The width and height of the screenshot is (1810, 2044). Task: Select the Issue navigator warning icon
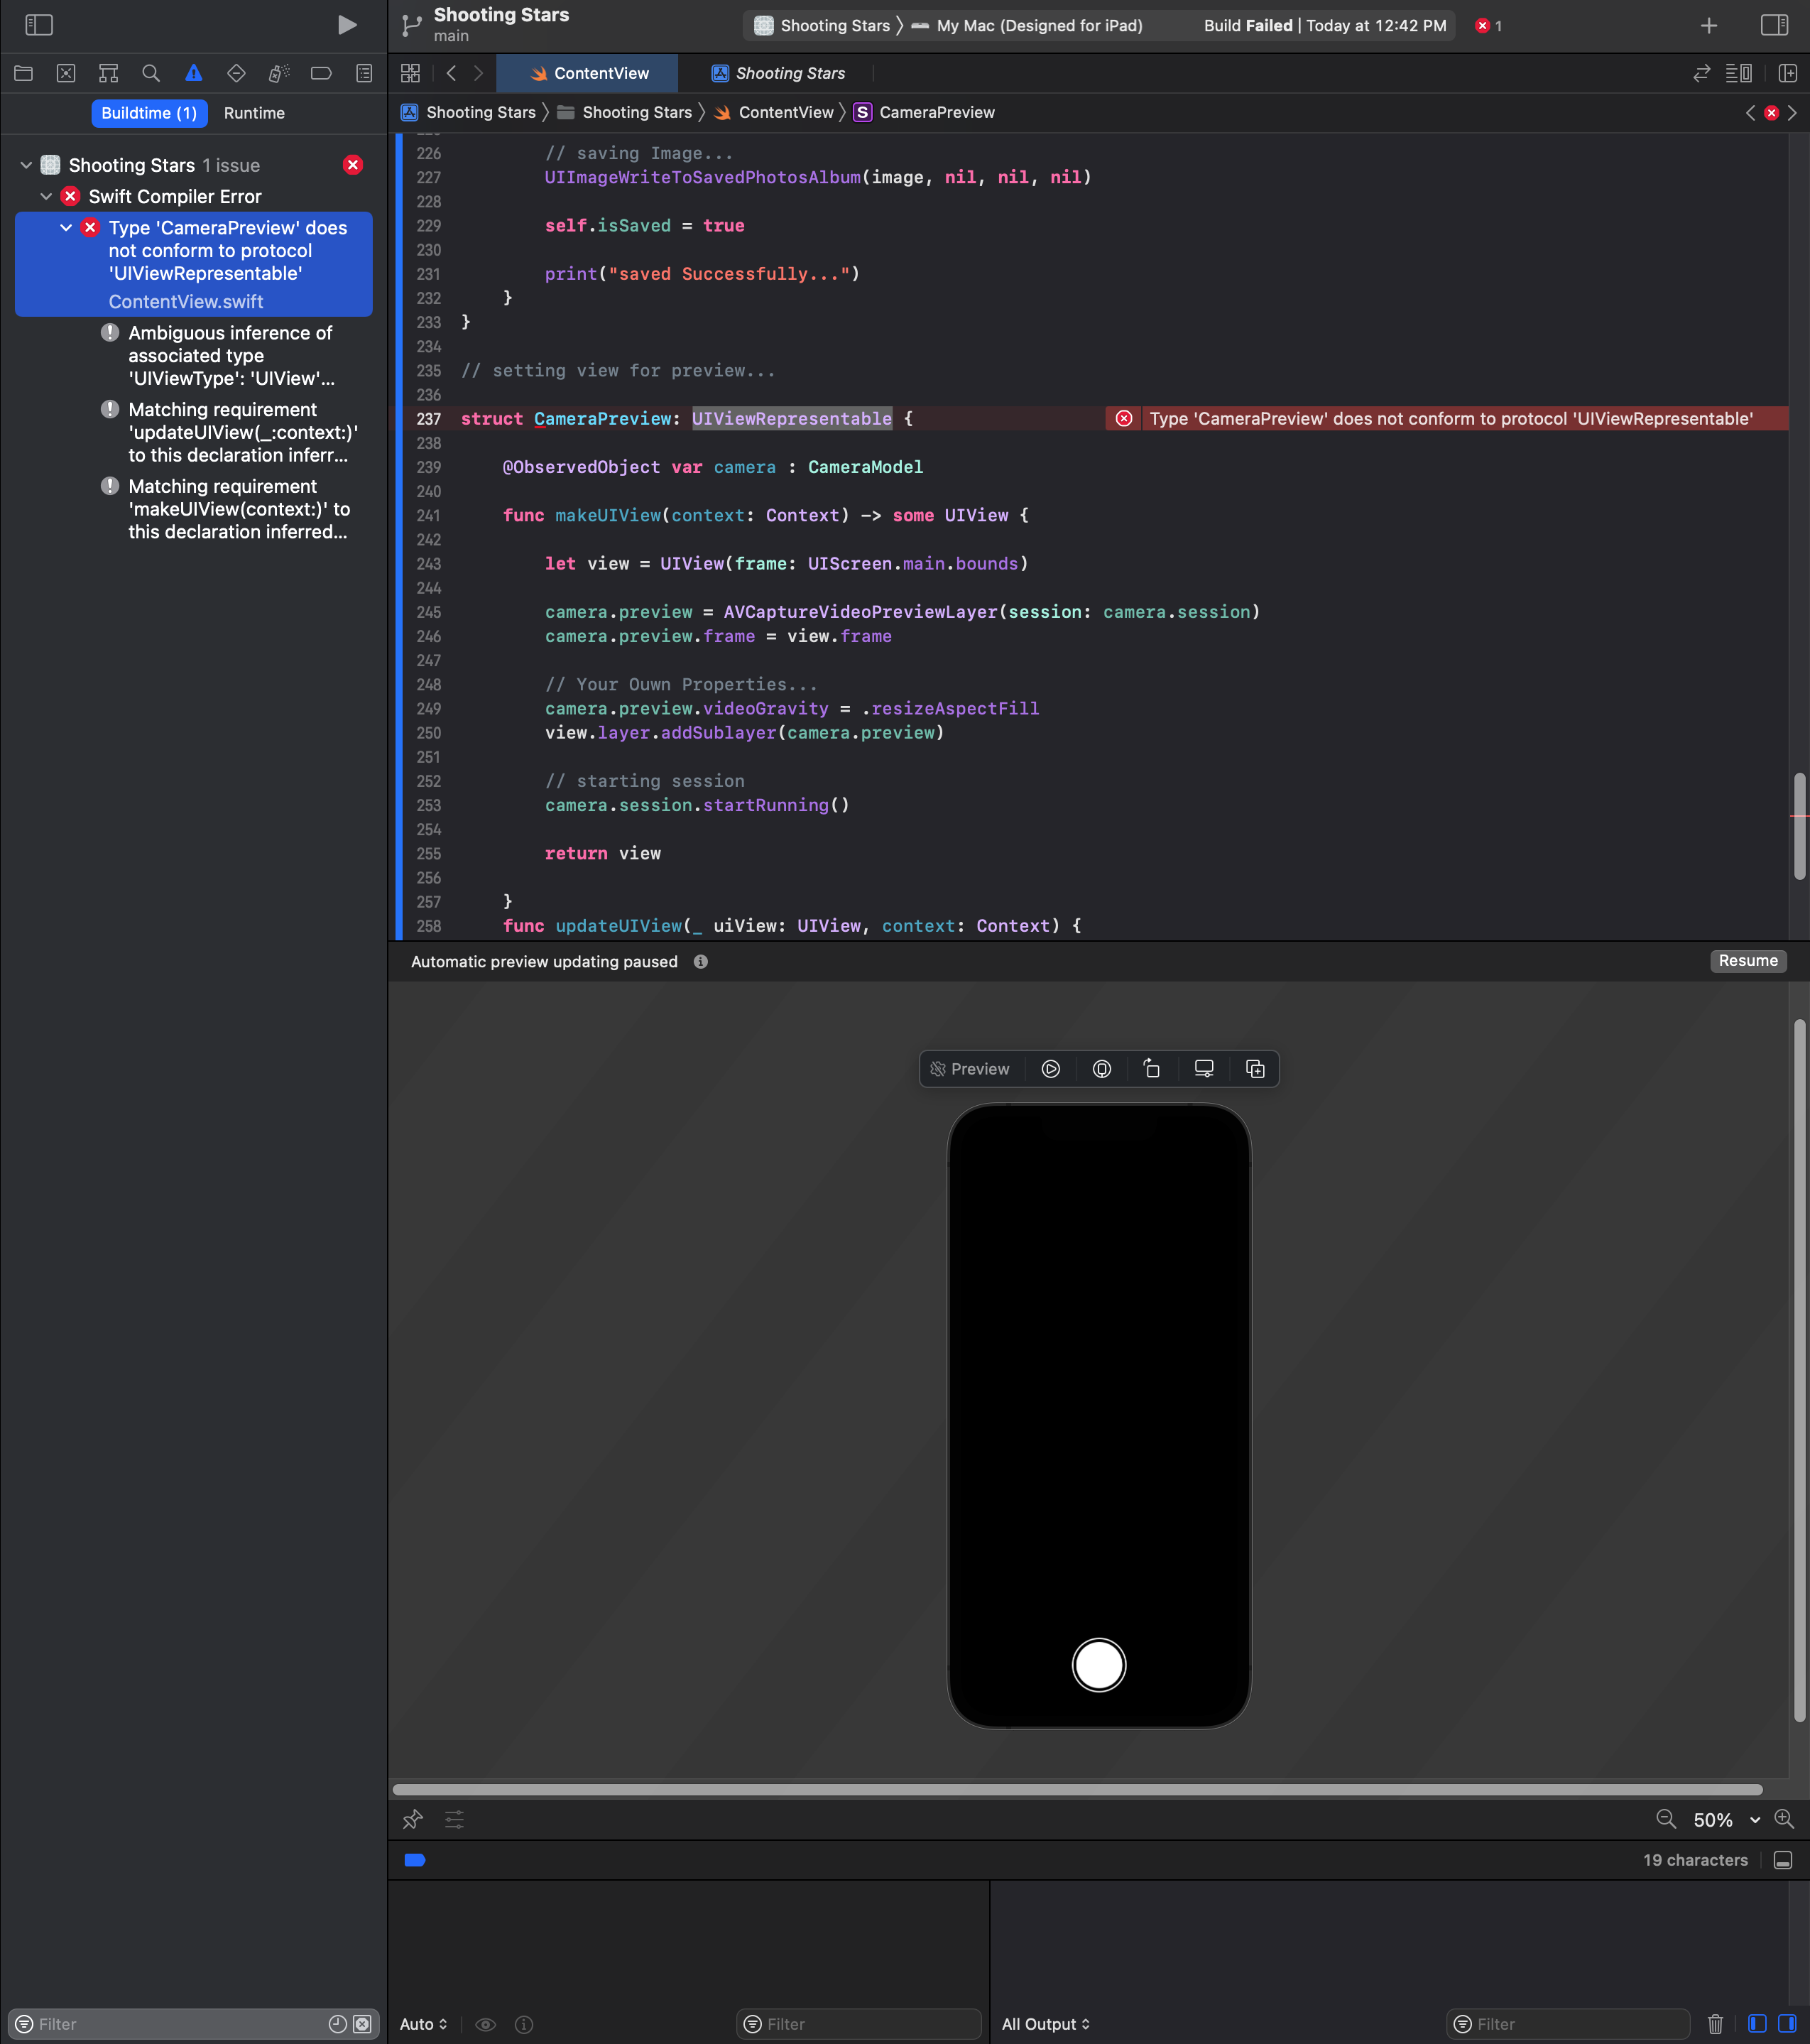click(x=193, y=73)
